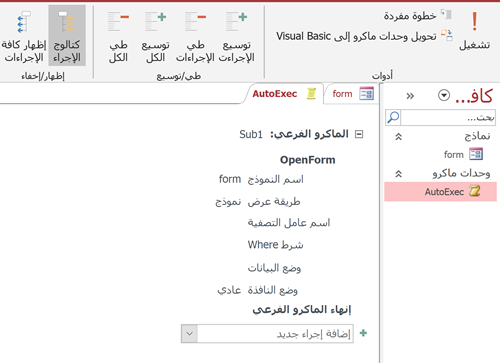Click Collapse Actions (طي الإجراءات) icon

[x=195, y=21]
